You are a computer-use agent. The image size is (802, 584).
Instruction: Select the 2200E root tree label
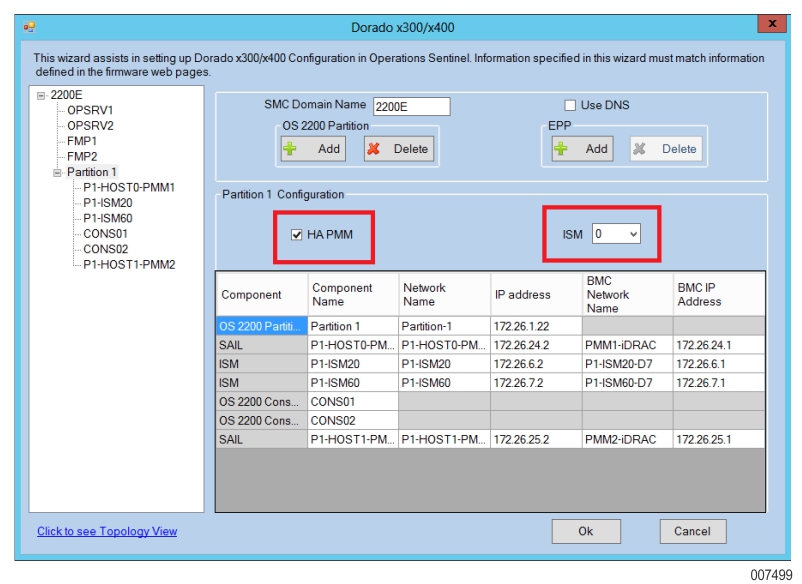point(66,95)
